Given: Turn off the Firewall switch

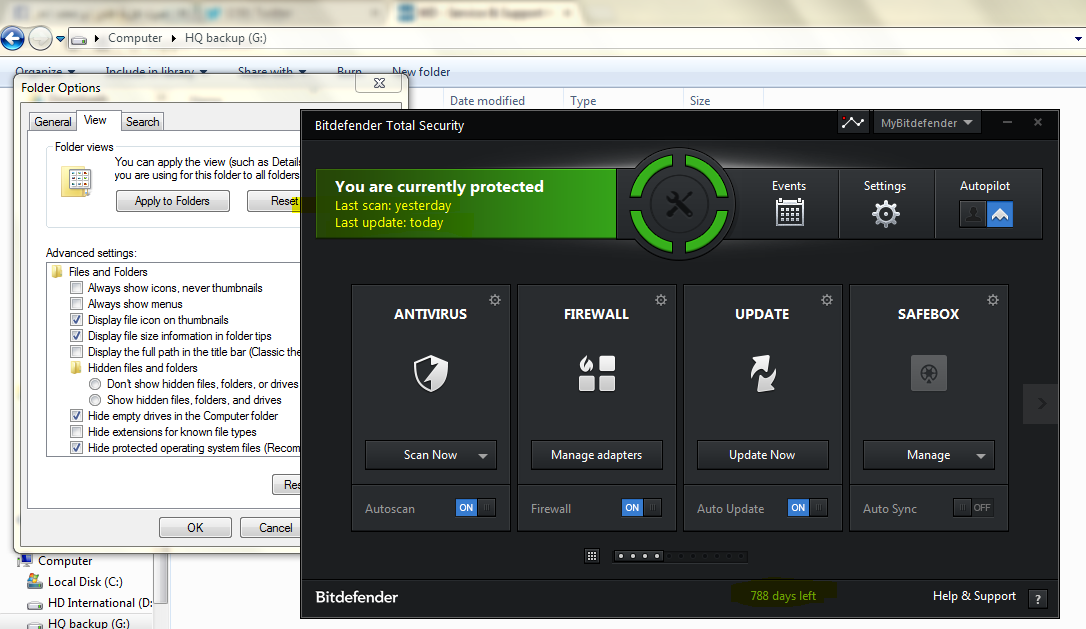Looking at the screenshot, I should pos(641,508).
